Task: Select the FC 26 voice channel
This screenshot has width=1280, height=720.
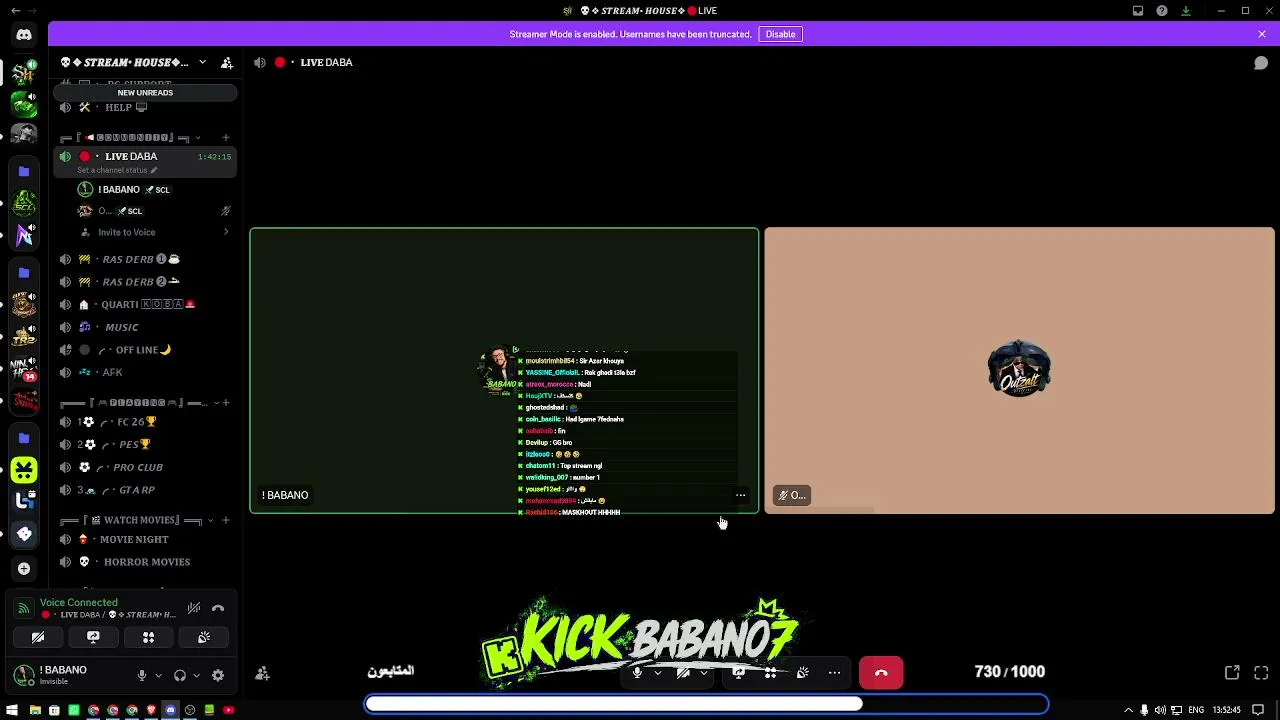Action: [145, 422]
